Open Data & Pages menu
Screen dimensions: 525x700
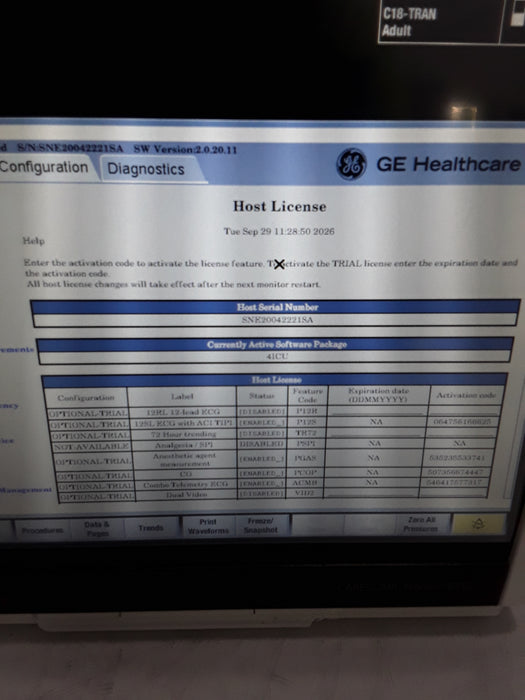point(97,529)
